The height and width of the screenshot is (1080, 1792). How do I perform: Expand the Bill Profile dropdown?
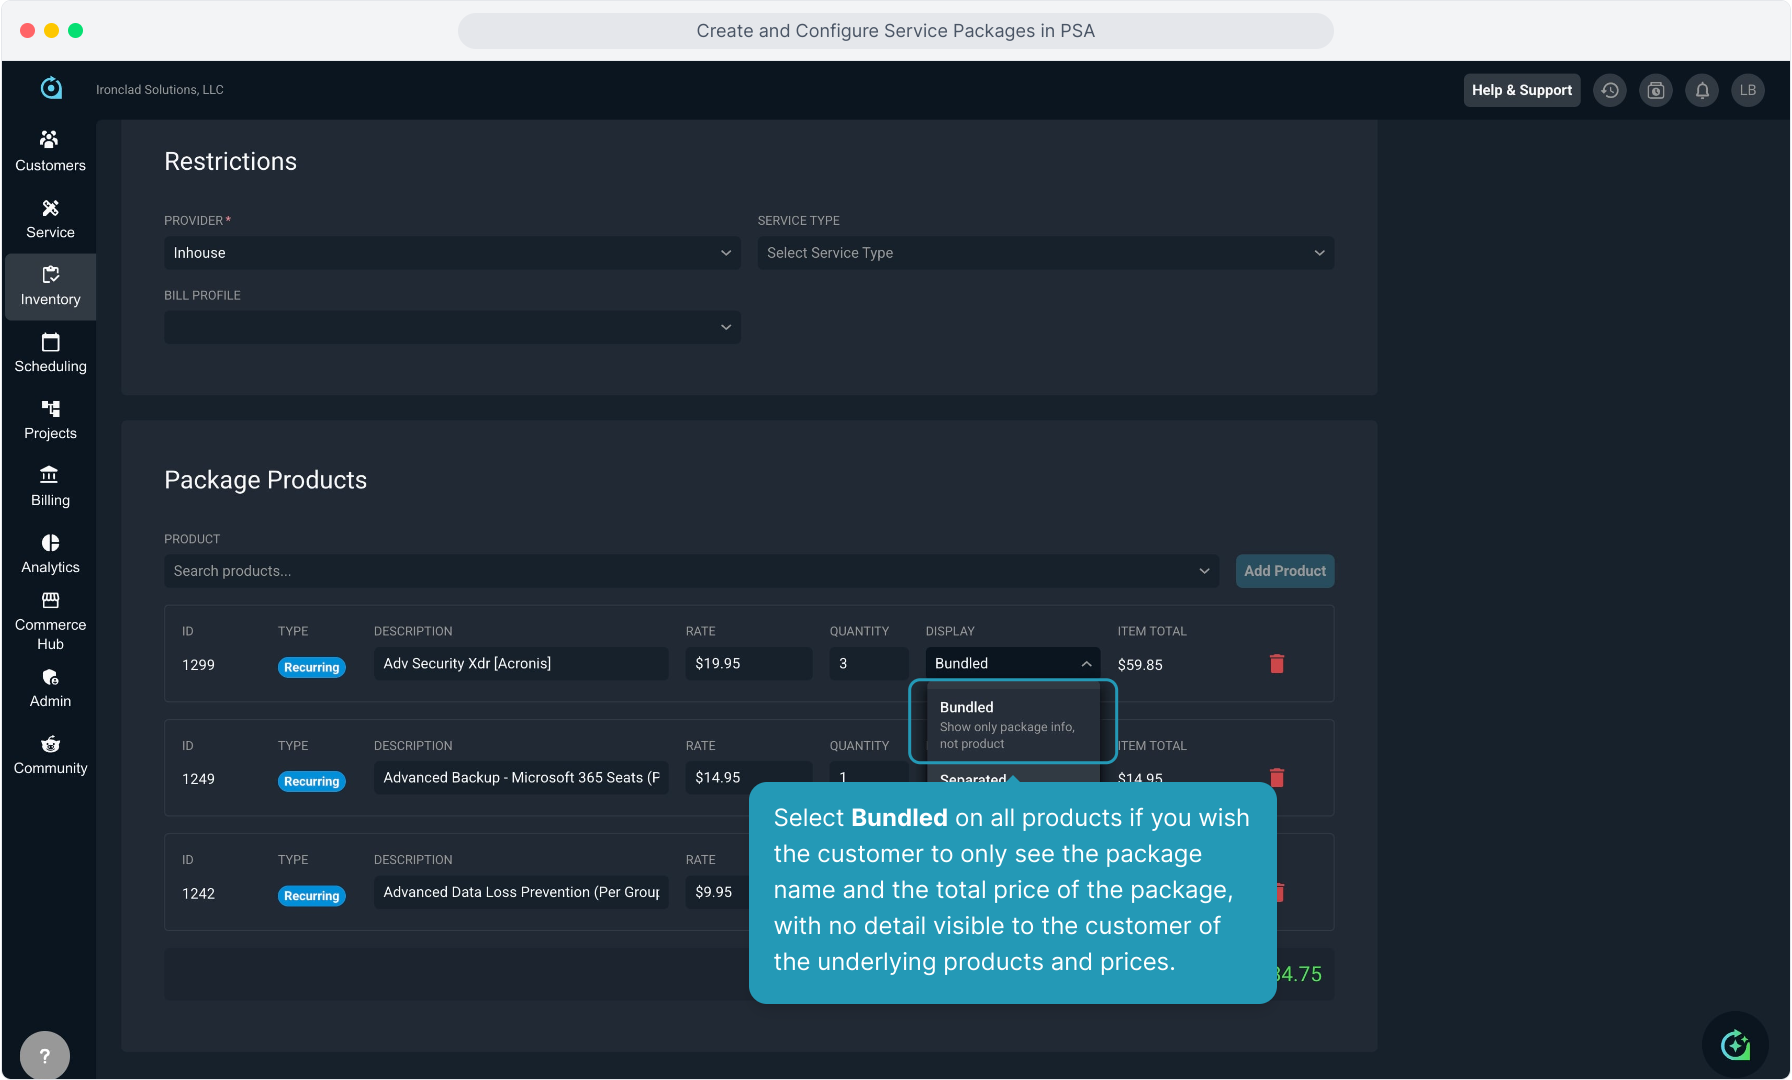(x=452, y=327)
